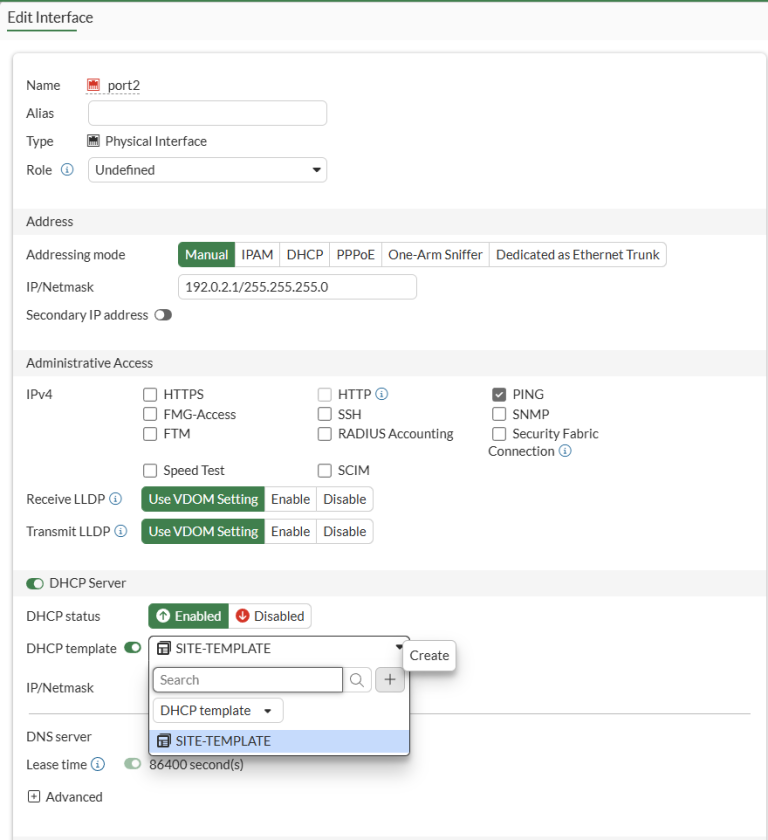
Task: Uncheck the PING checkbox
Action: click(x=499, y=395)
